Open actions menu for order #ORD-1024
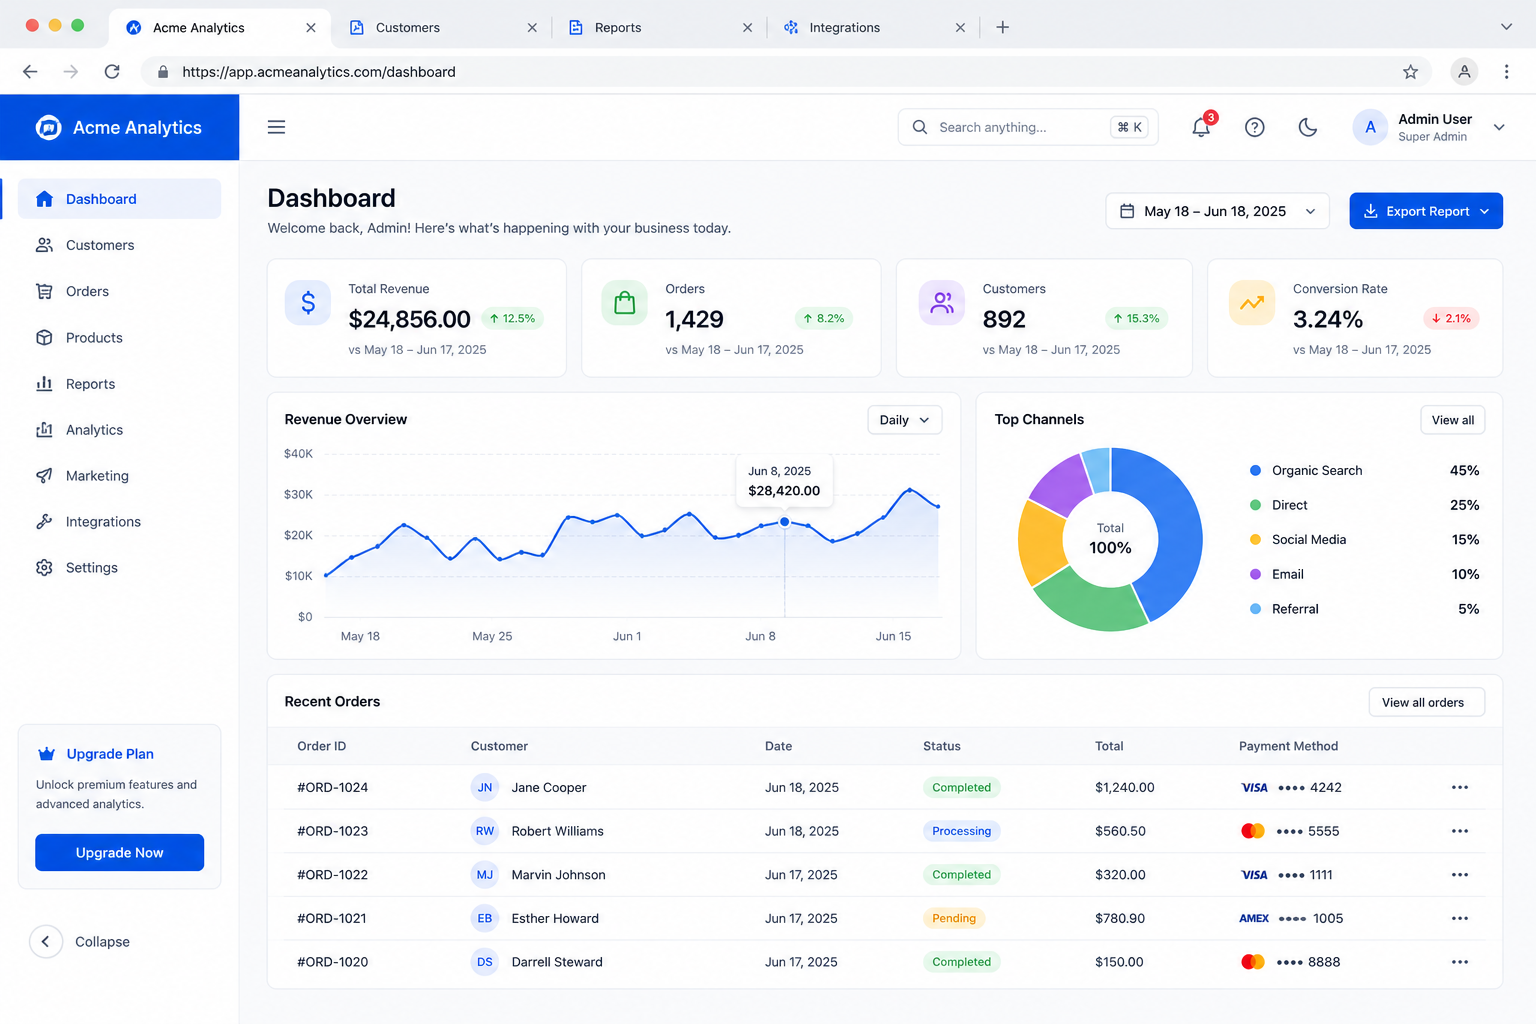The image size is (1536, 1024). tap(1460, 788)
